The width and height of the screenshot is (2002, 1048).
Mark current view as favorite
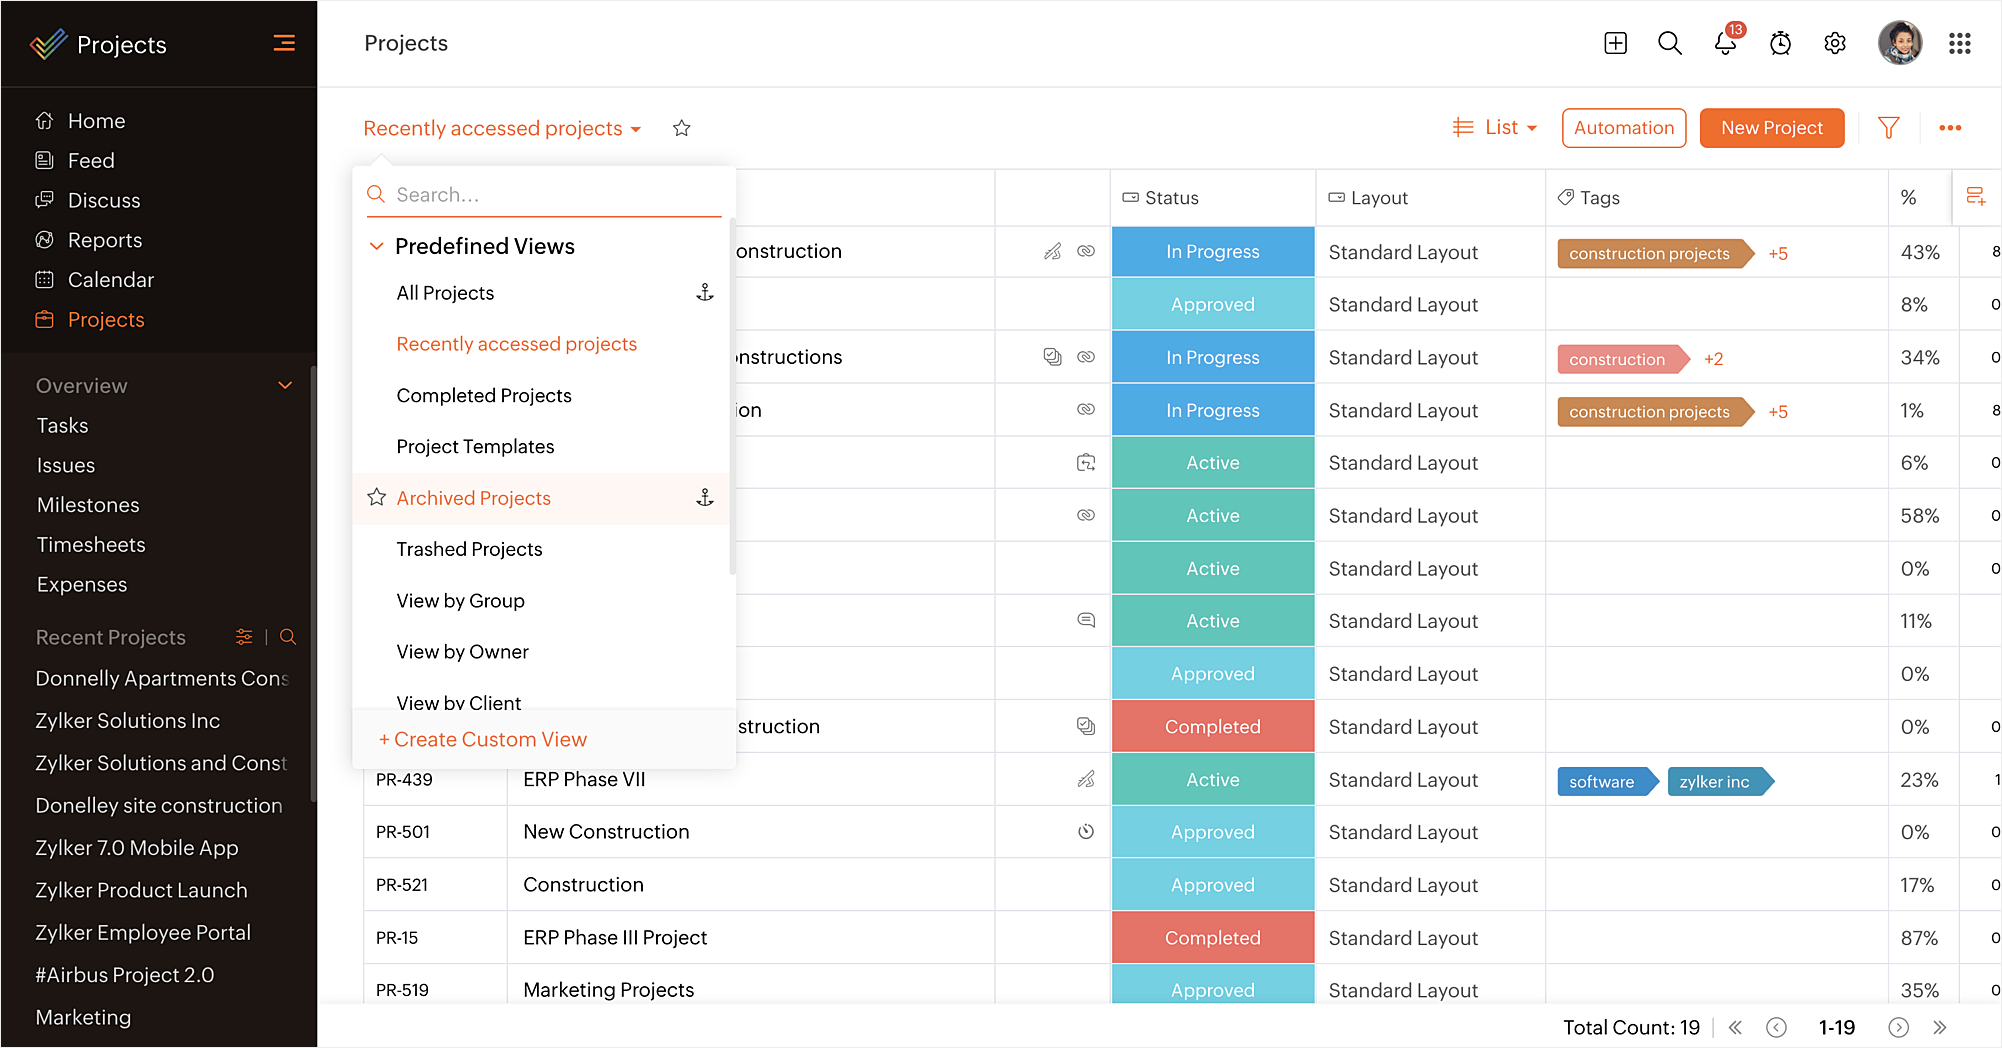(x=682, y=128)
